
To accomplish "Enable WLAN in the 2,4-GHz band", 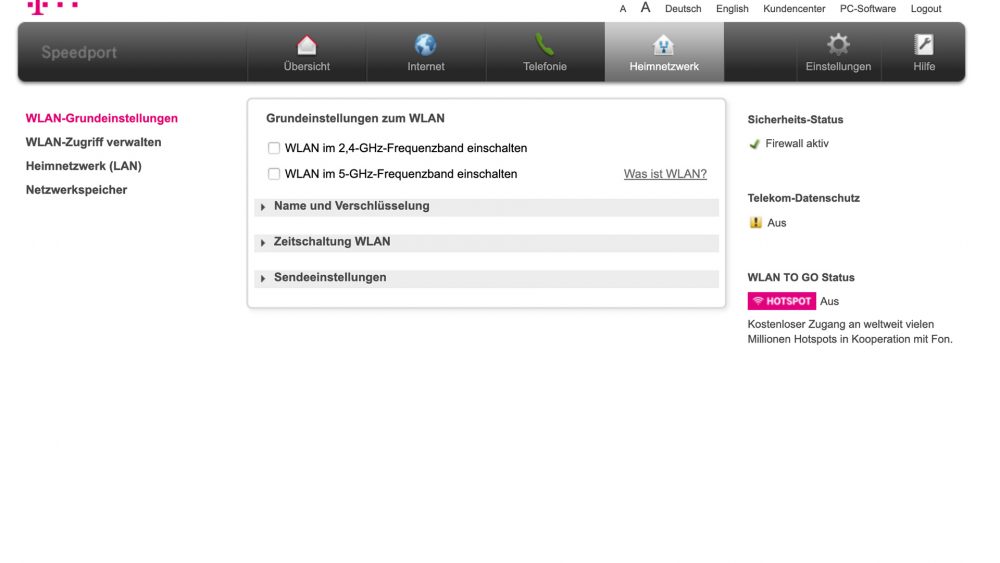I will point(274,148).
